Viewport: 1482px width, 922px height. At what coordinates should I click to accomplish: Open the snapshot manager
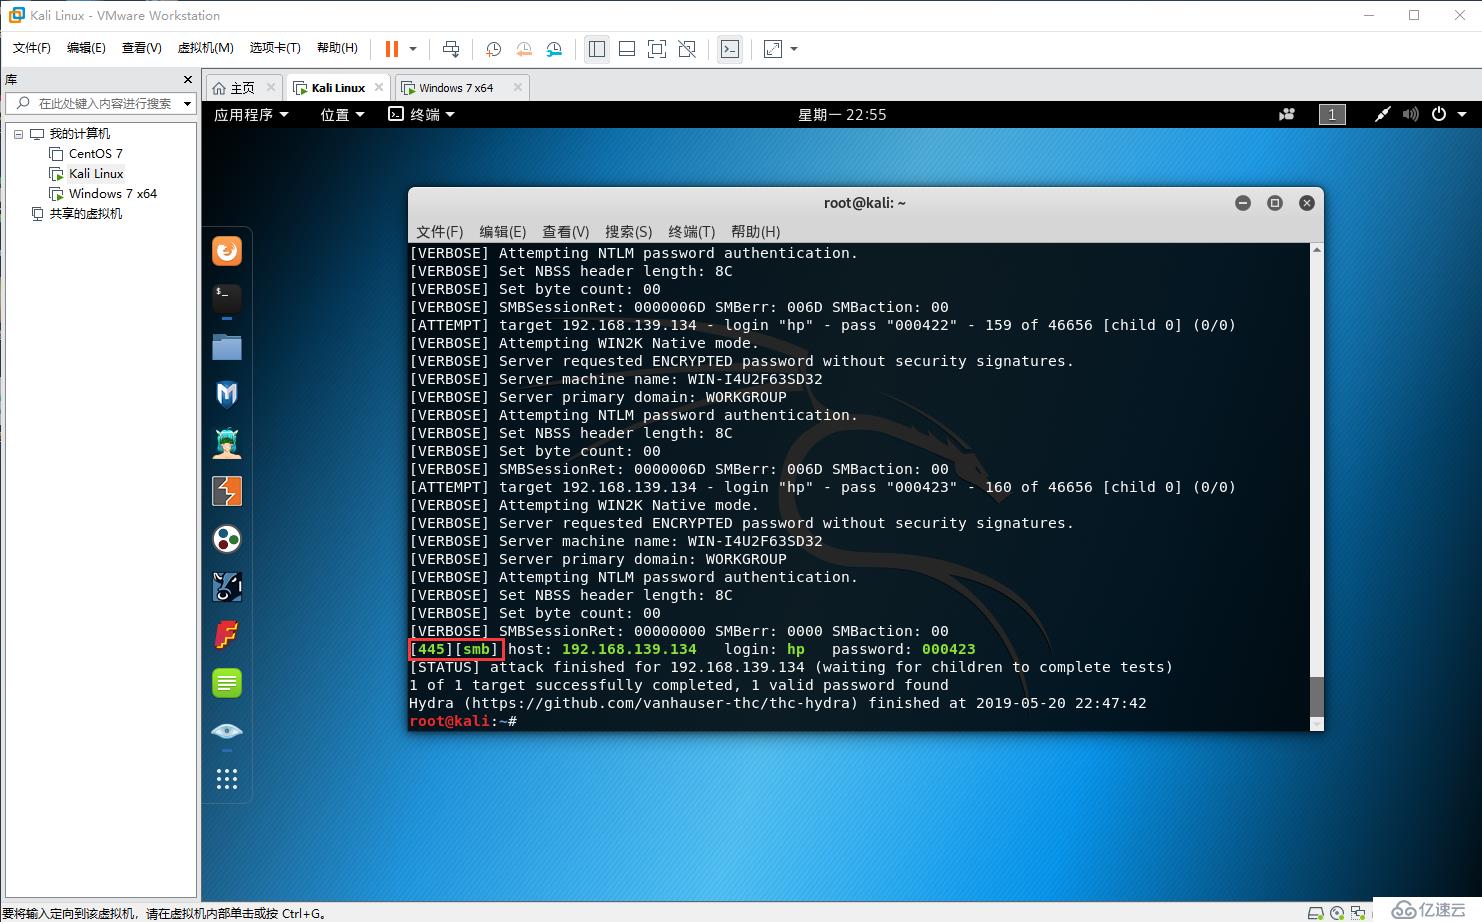coord(554,49)
